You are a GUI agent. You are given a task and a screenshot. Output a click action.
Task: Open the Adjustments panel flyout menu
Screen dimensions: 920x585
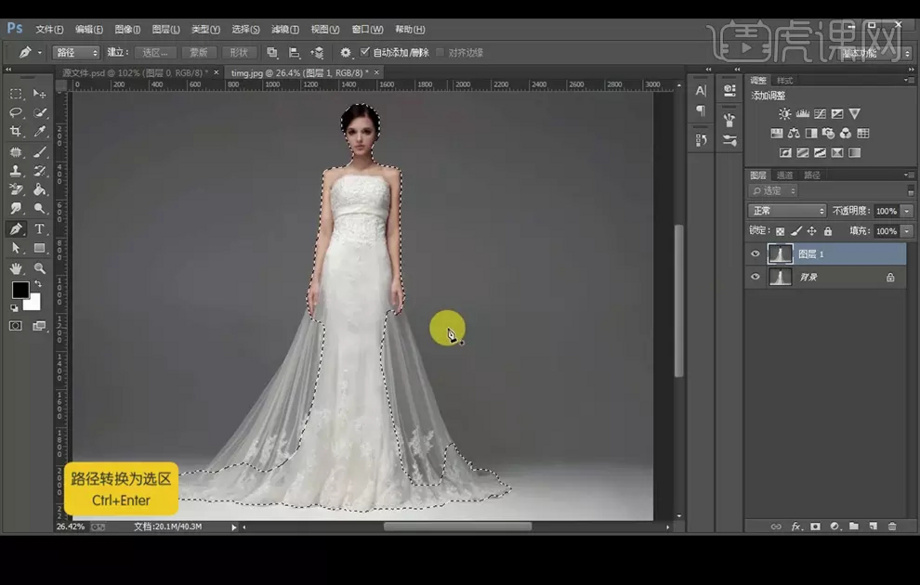909,80
